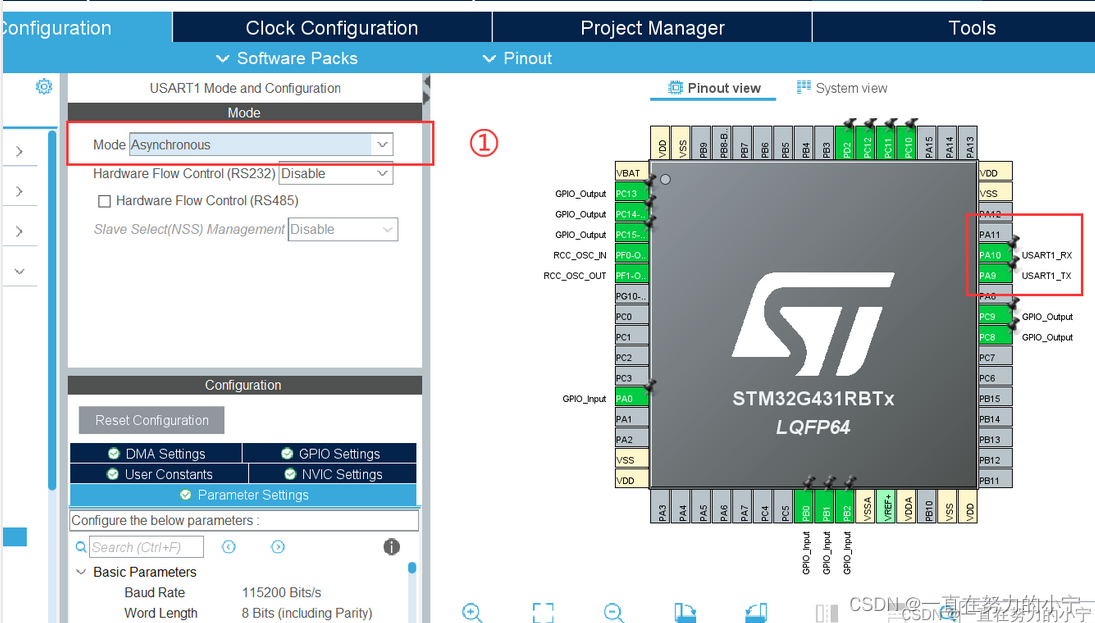Click the PC9 GPIO_Output pin
Screen dimensions: 1095x623
tap(995, 316)
